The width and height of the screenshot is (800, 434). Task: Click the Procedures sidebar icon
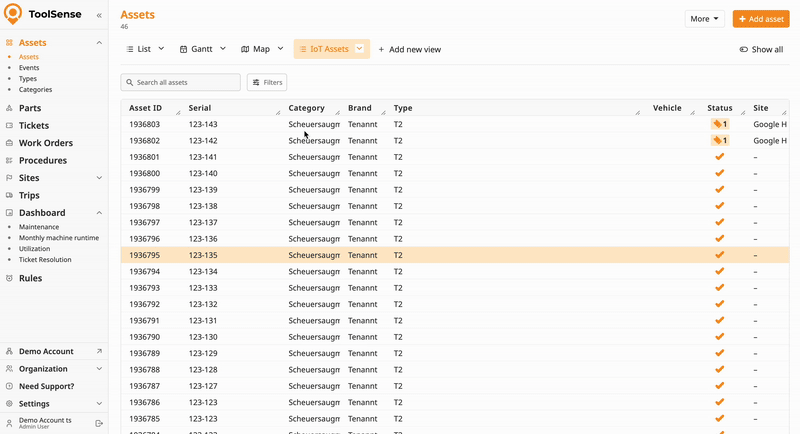point(9,160)
